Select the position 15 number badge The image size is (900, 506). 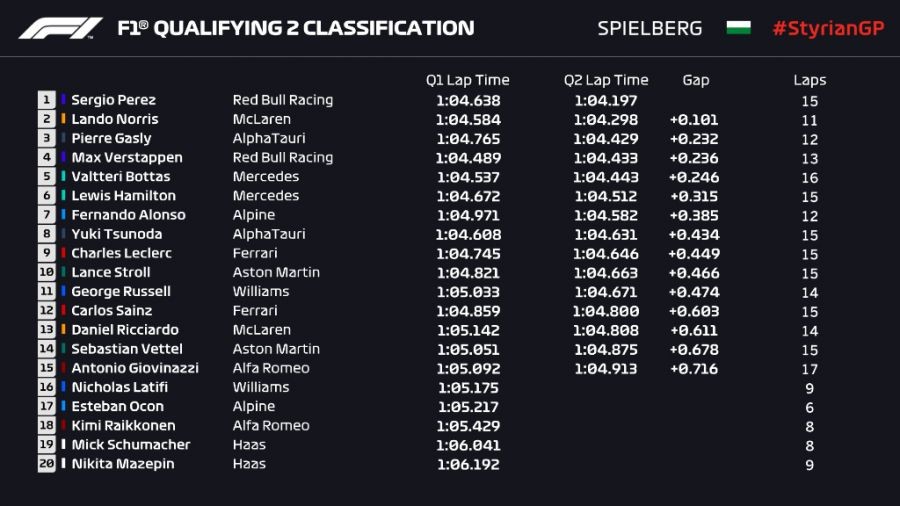[x=47, y=368]
